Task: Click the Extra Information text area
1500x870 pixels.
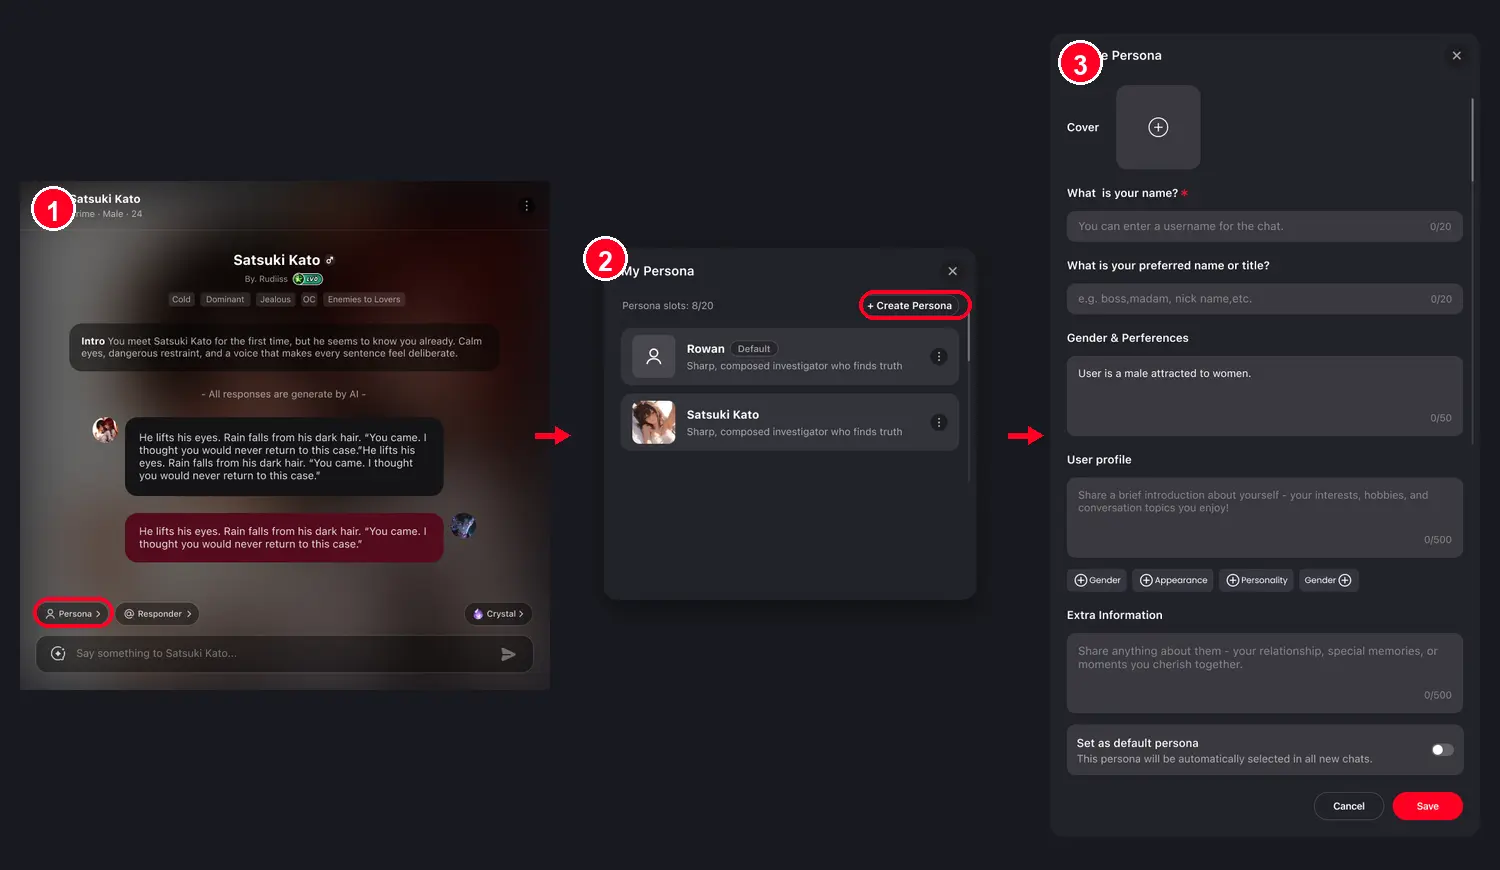Action: click(x=1265, y=673)
